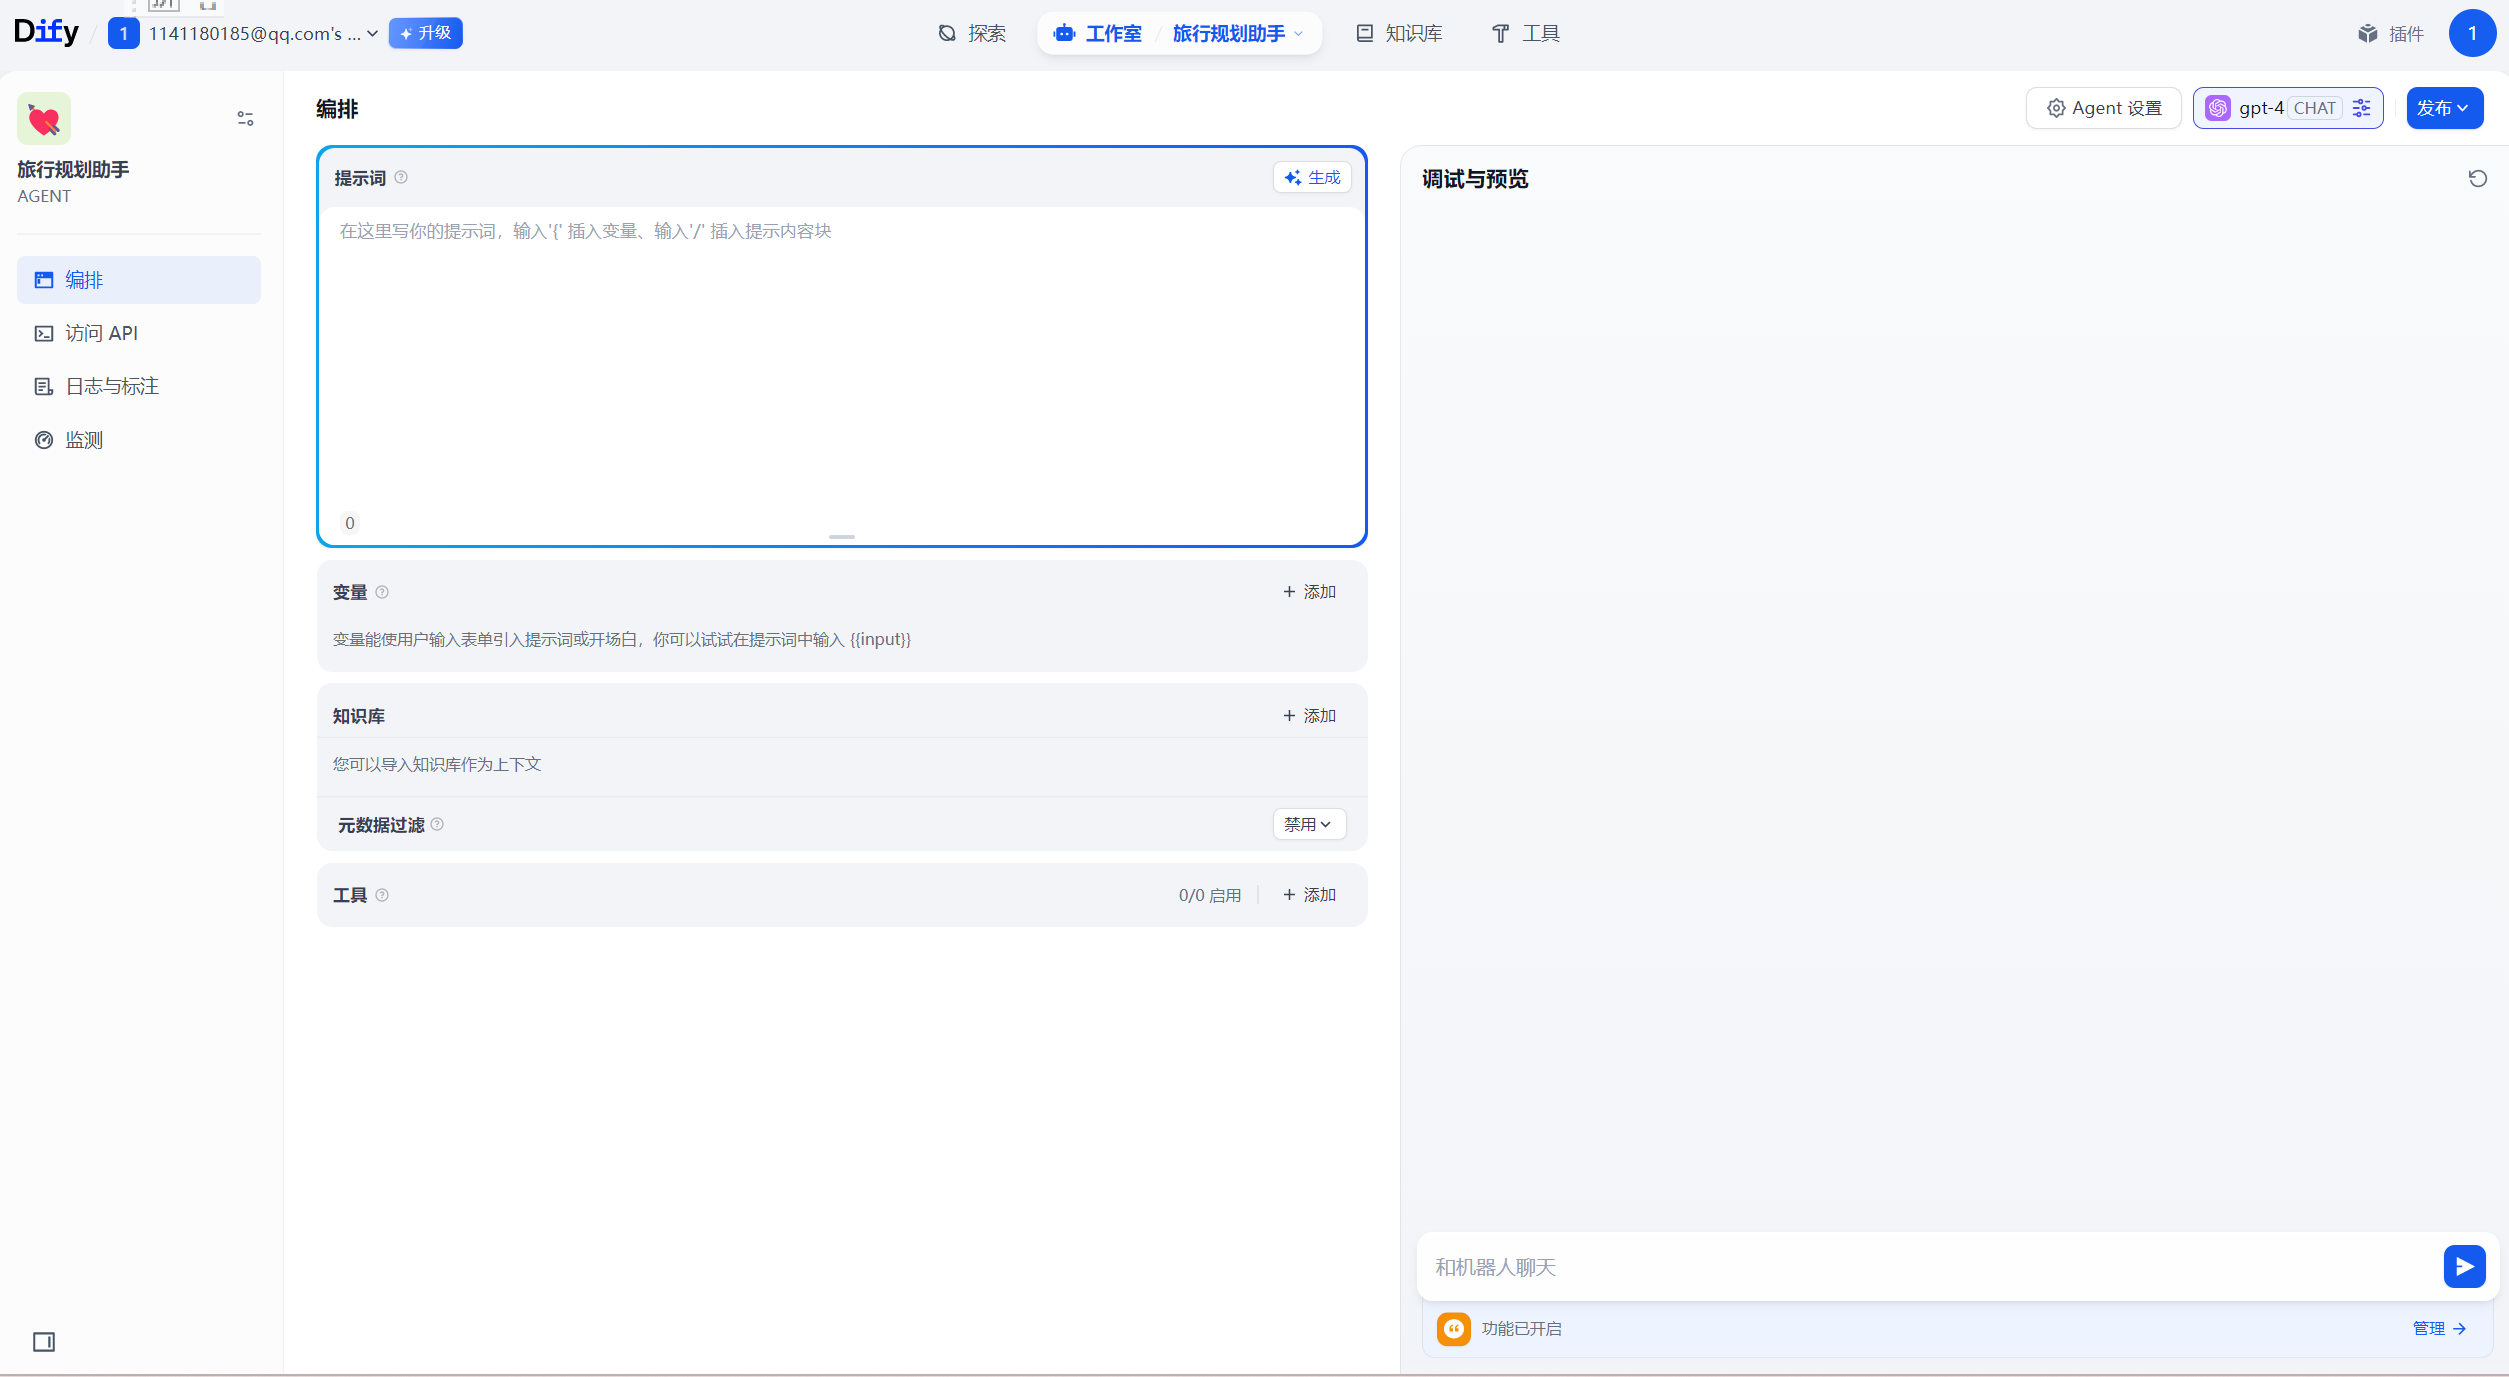Viewport: 2509px width, 1377px height.
Task: Click the refresh icon in debug preview
Action: tap(2477, 179)
